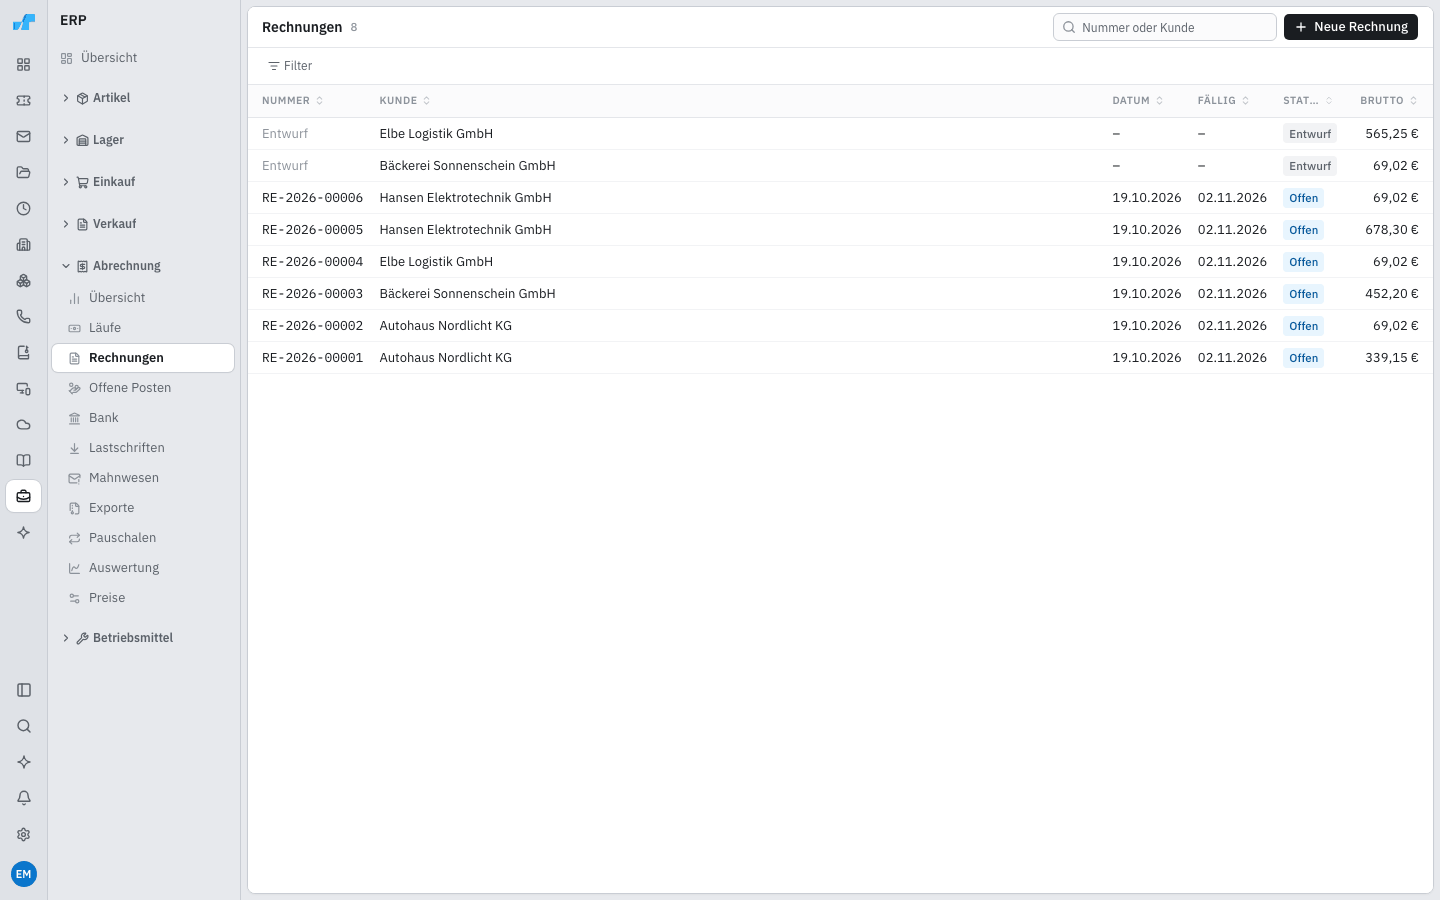
Task: Expand the Artikel section
Action: coord(143,98)
